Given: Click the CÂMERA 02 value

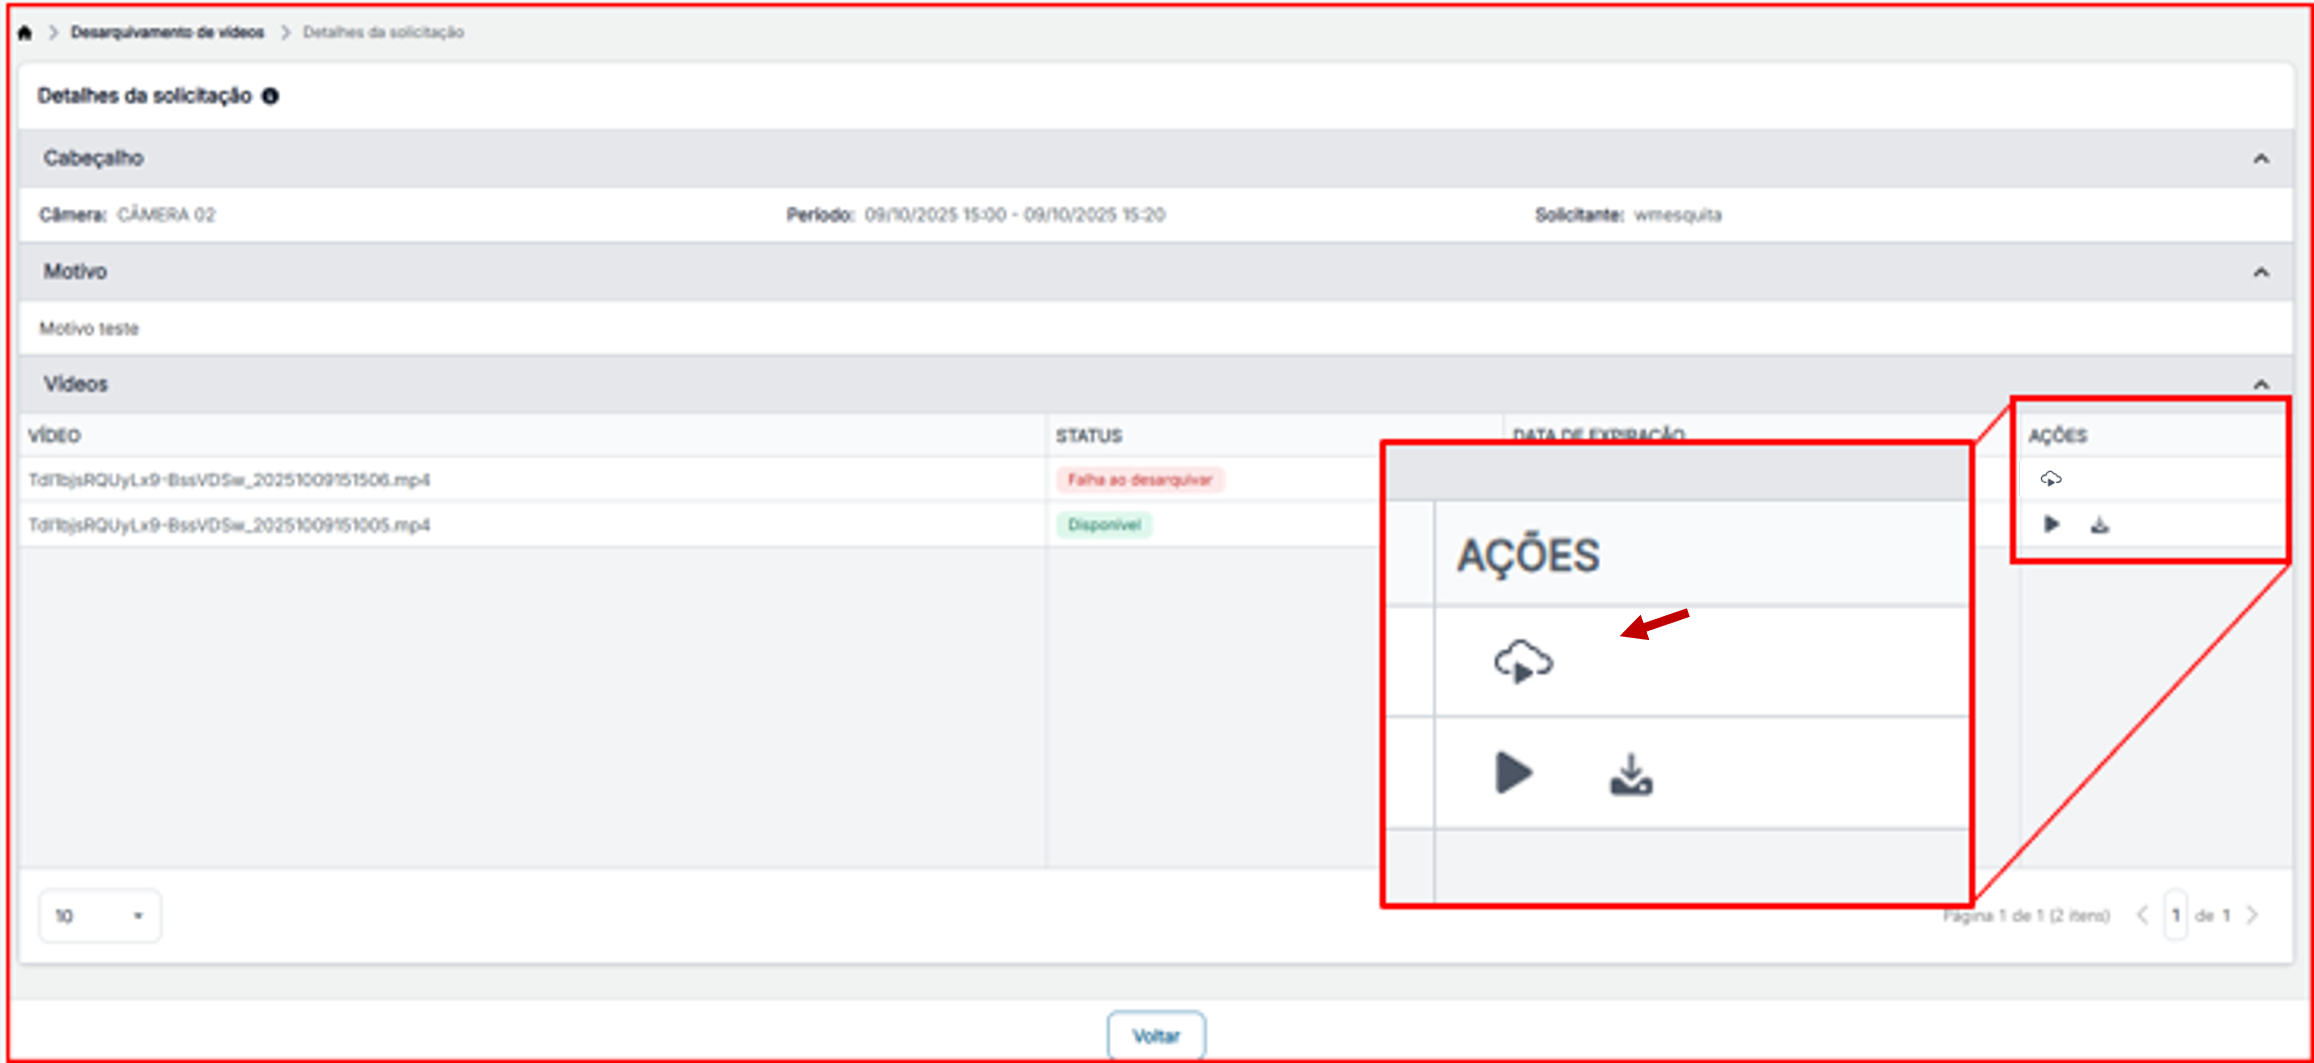Looking at the screenshot, I should click(x=166, y=215).
